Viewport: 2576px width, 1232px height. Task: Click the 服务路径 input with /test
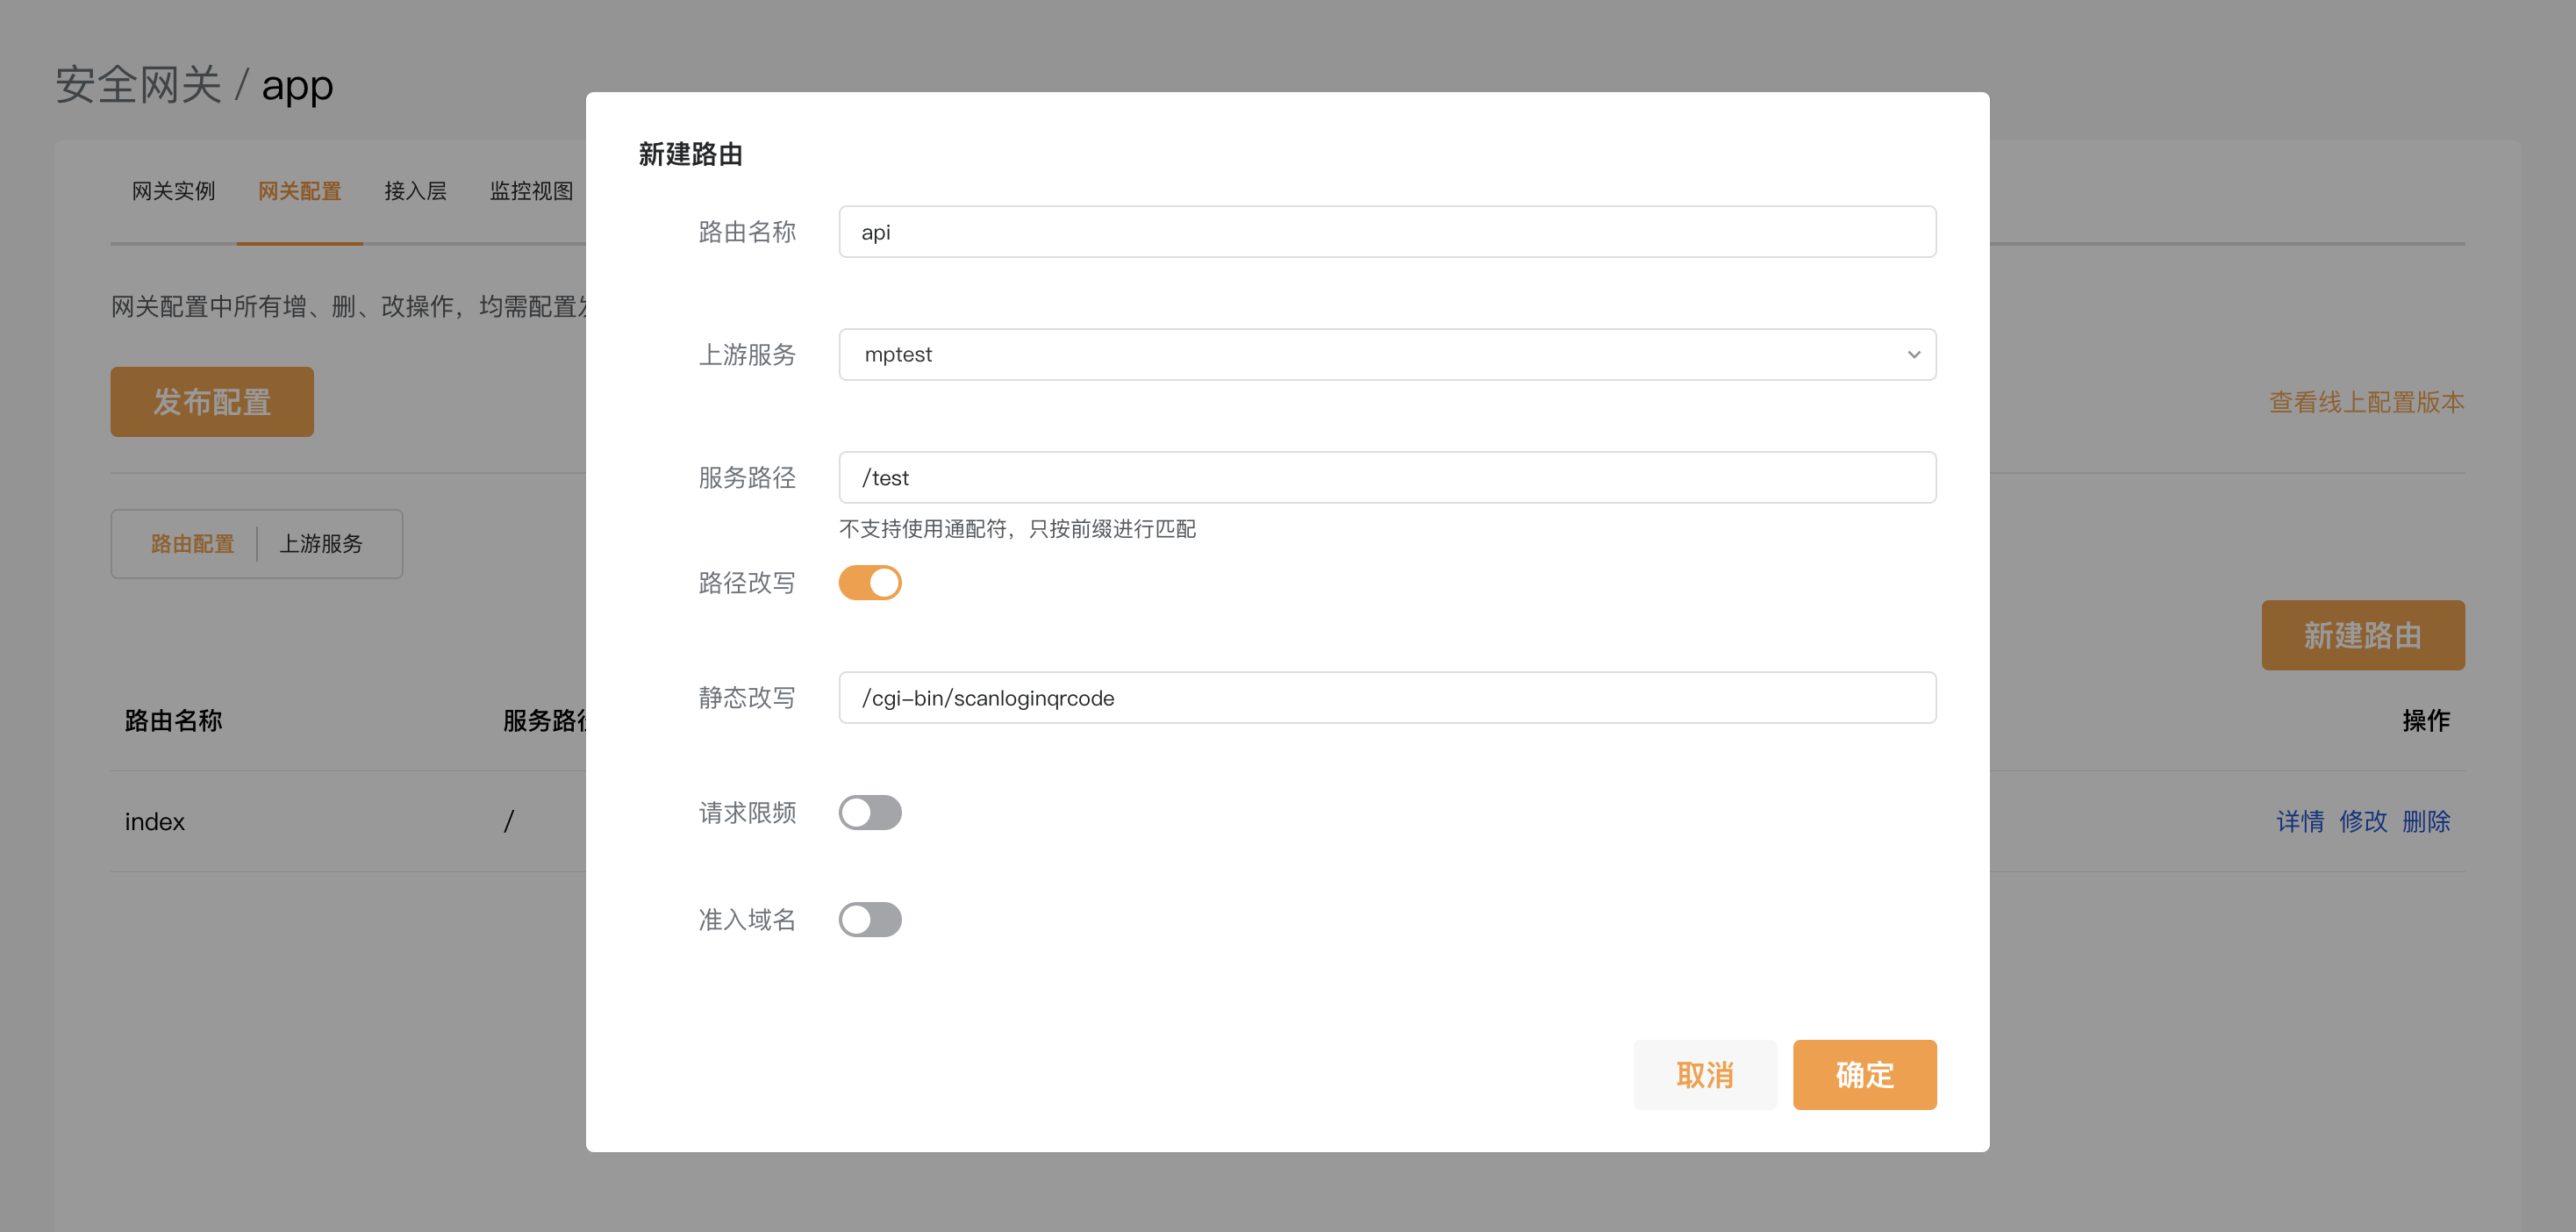(1386, 478)
